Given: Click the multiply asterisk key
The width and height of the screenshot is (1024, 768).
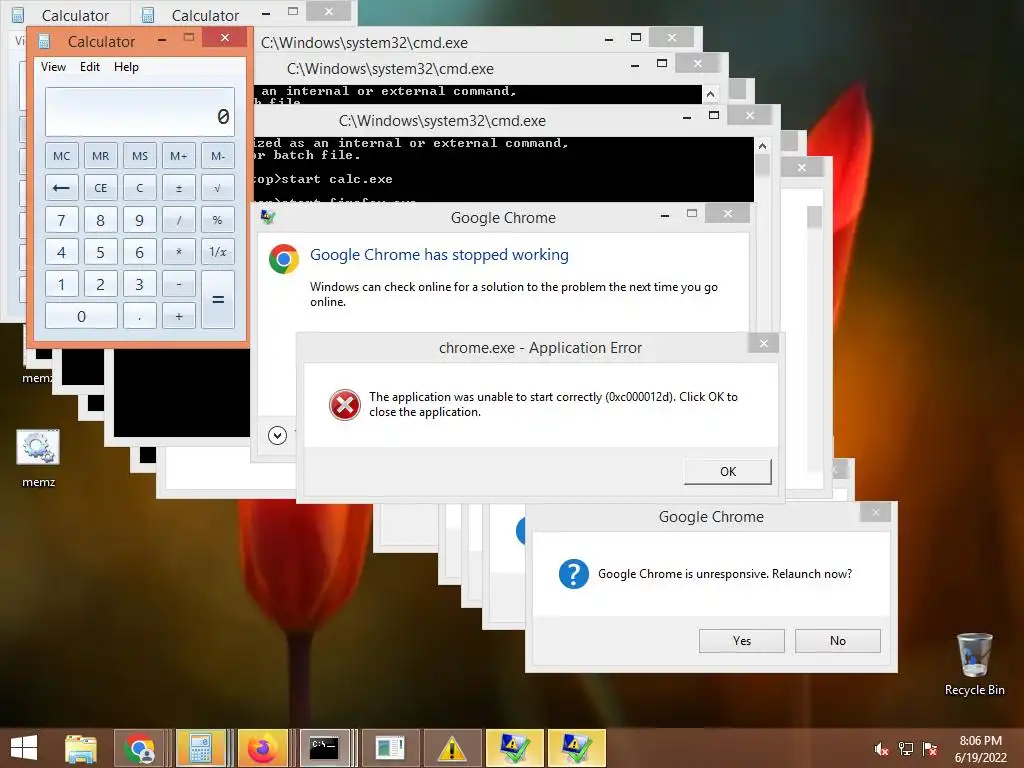Looking at the screenshot, I should click(178, 251).
